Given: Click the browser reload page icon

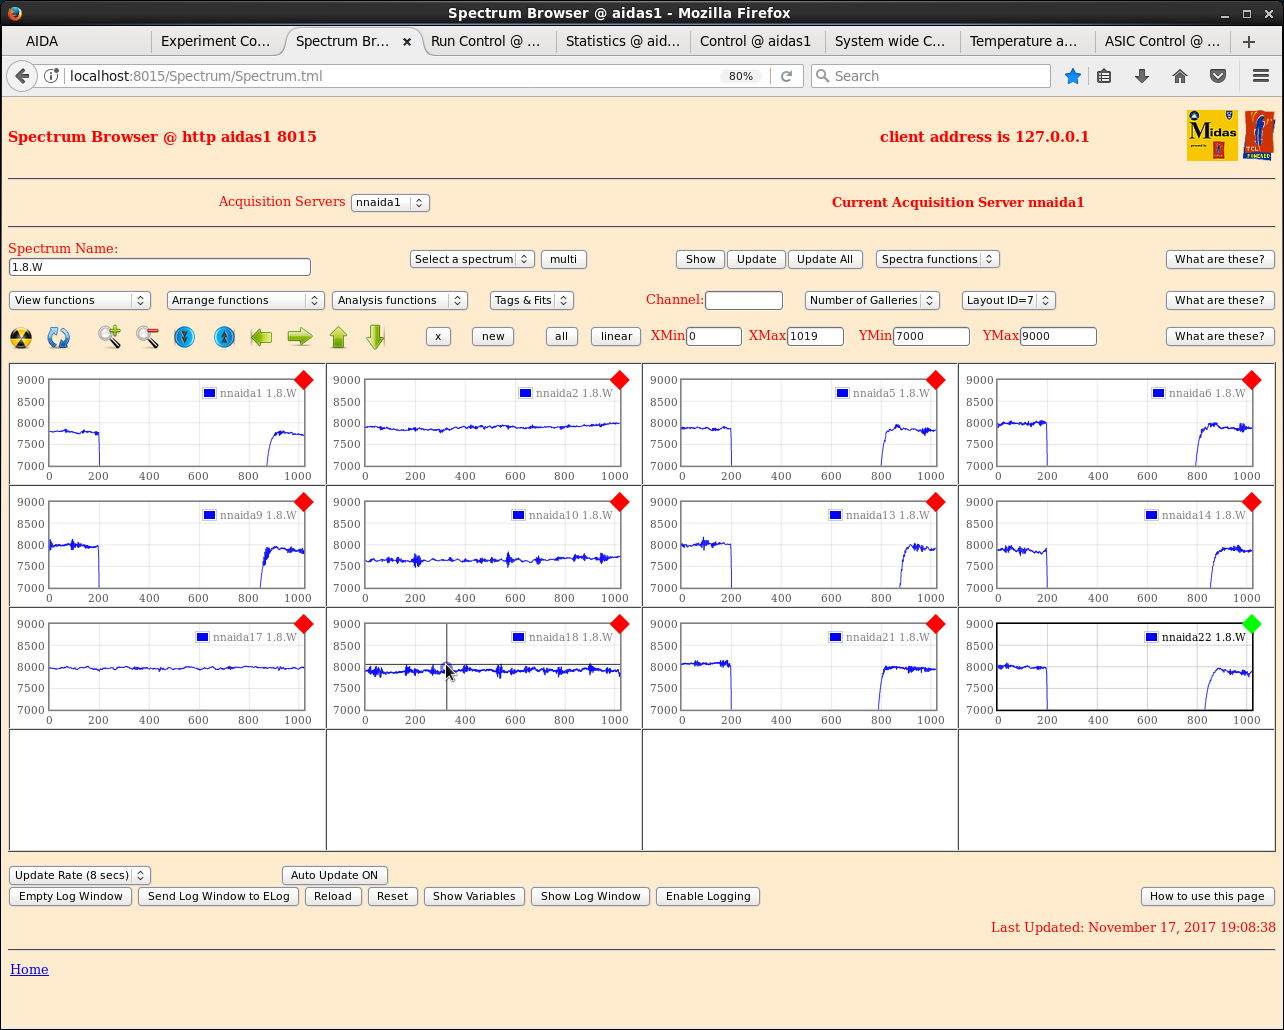Looking at the screenshot, I should click(786, 76).
